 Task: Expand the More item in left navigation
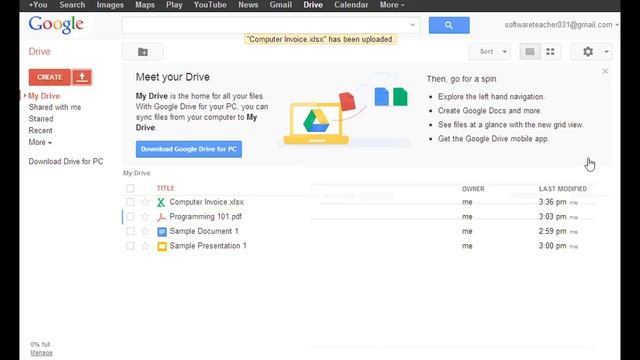point(40,142)
